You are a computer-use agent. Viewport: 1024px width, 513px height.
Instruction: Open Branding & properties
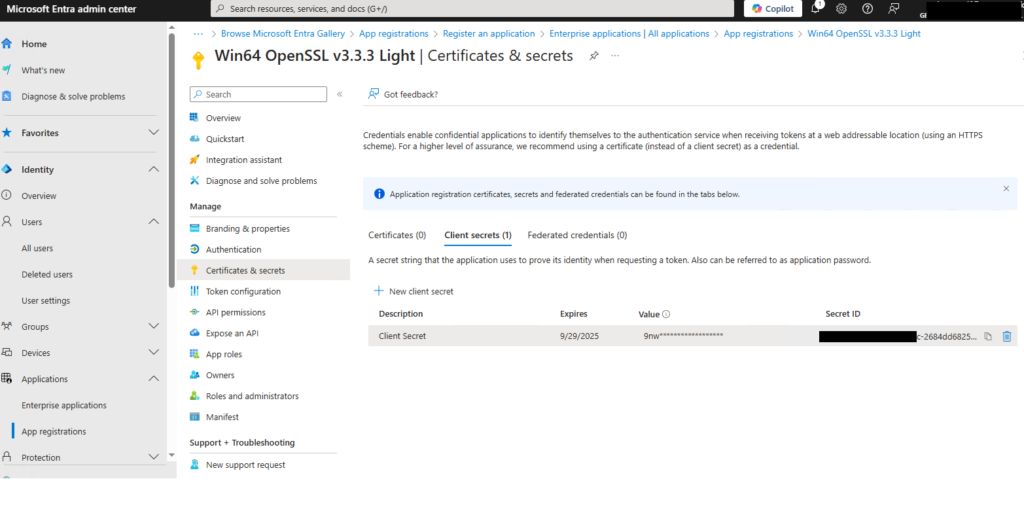tap(248, 228)
